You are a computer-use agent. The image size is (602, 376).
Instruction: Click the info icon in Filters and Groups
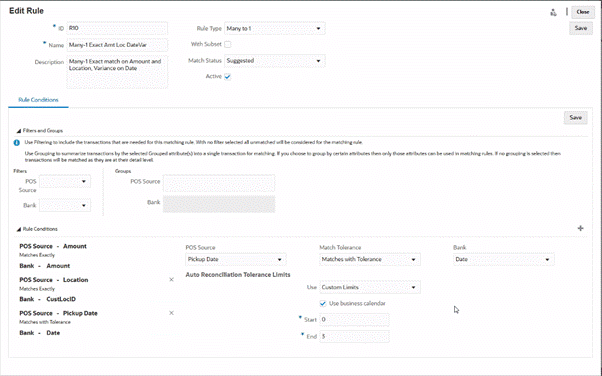17,142
